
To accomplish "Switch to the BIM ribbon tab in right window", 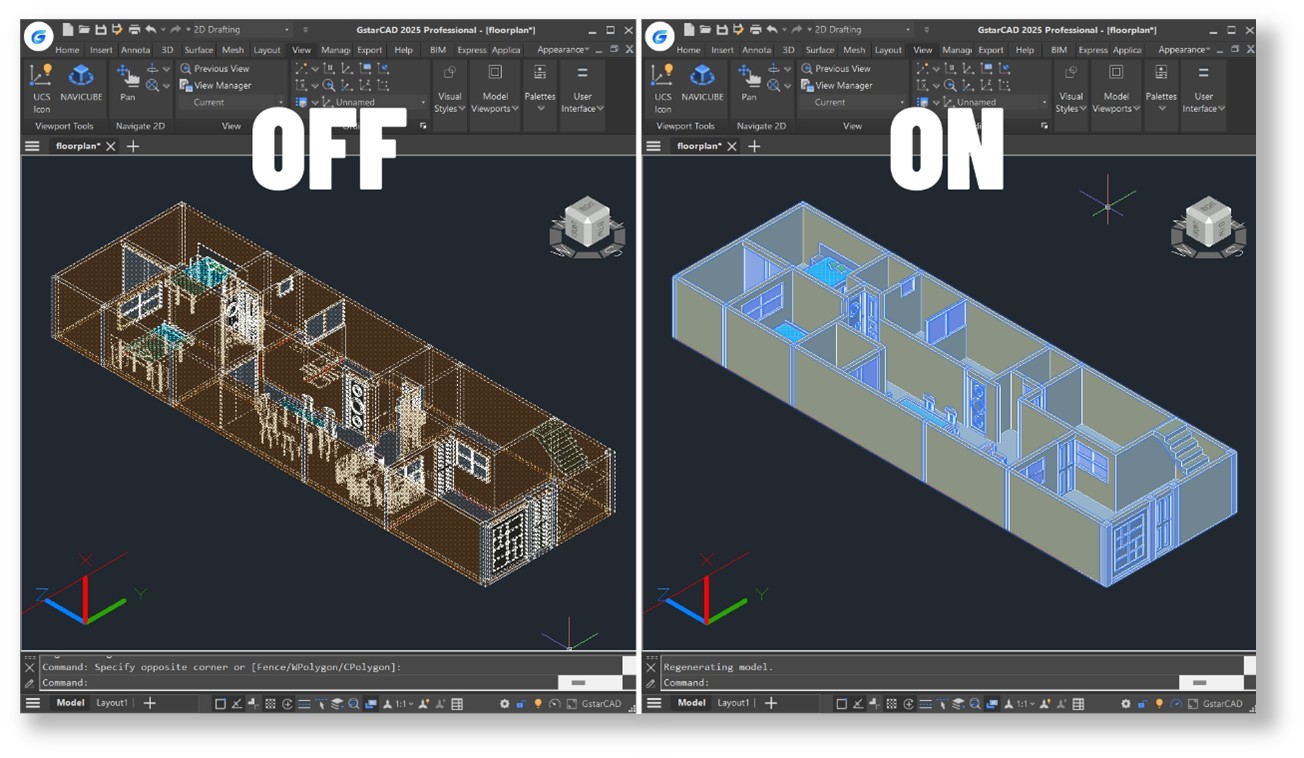I will [x=1058, y=50].
